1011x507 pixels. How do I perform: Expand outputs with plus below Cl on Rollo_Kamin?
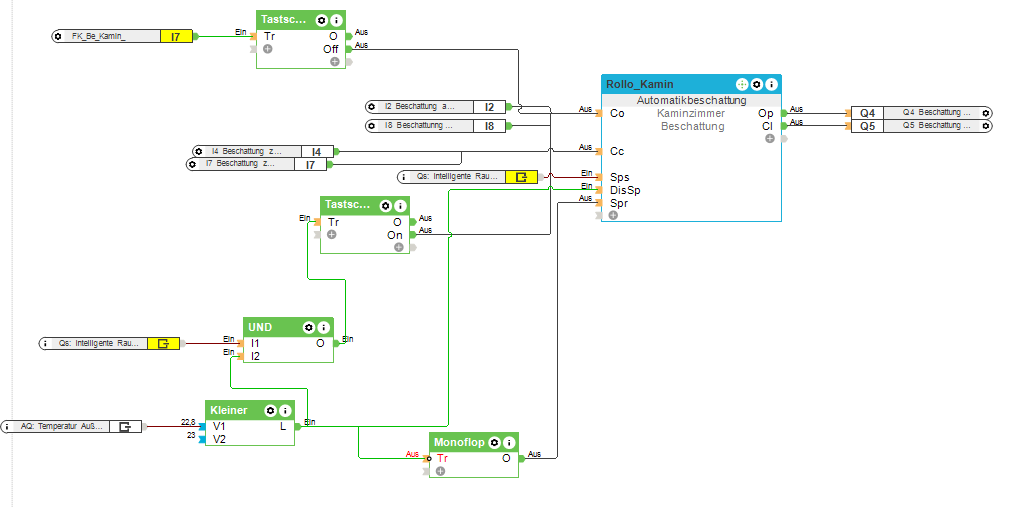[x=769, y=139]
